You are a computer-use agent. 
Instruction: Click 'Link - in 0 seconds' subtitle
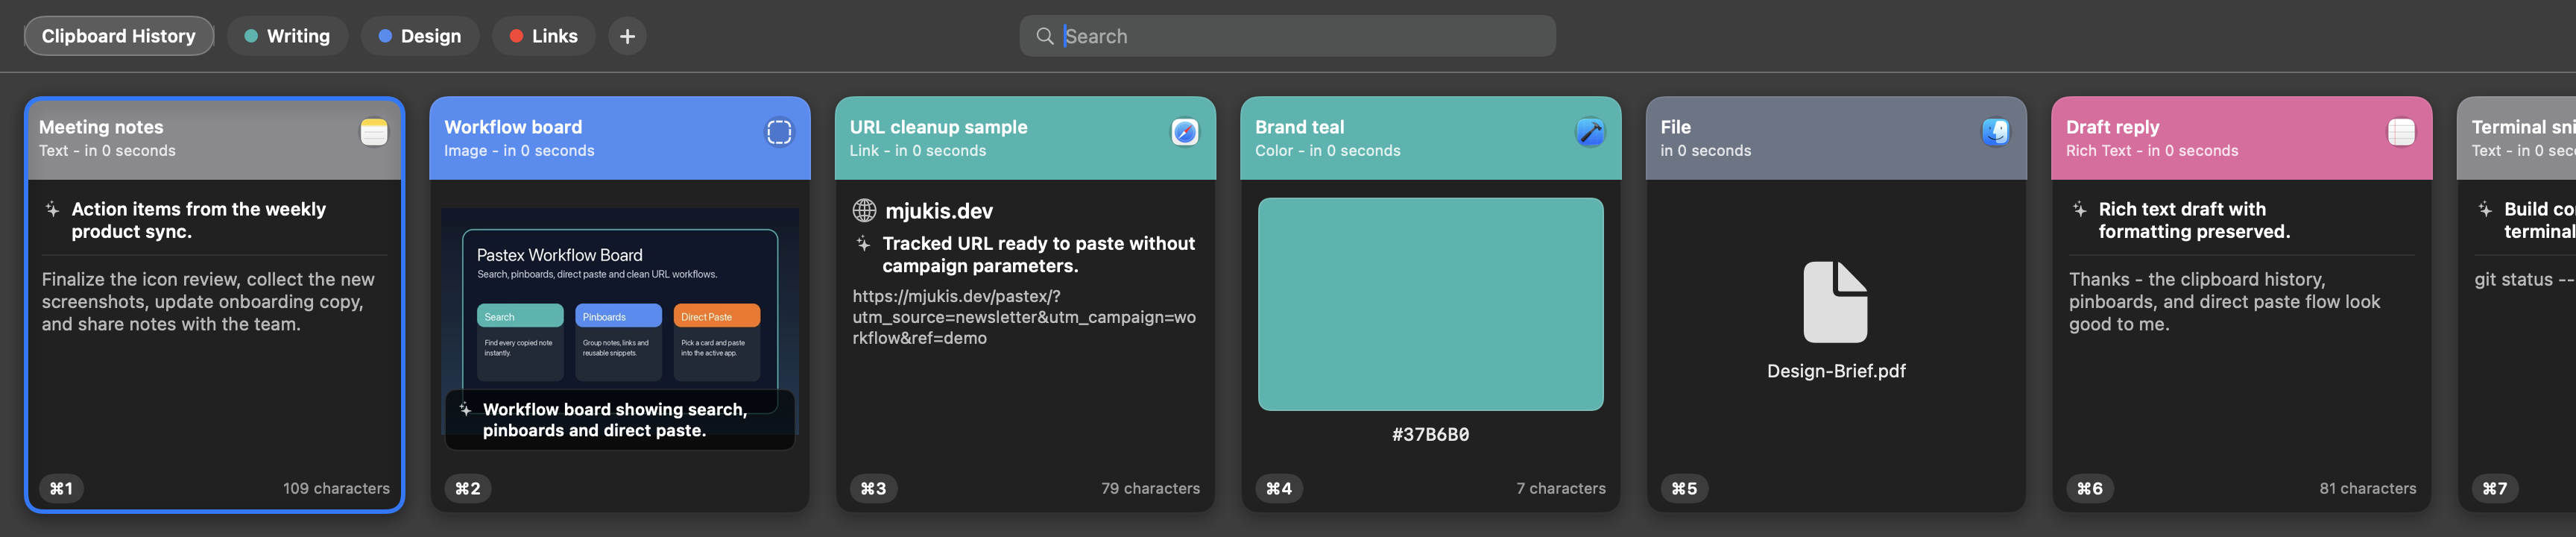918,151
